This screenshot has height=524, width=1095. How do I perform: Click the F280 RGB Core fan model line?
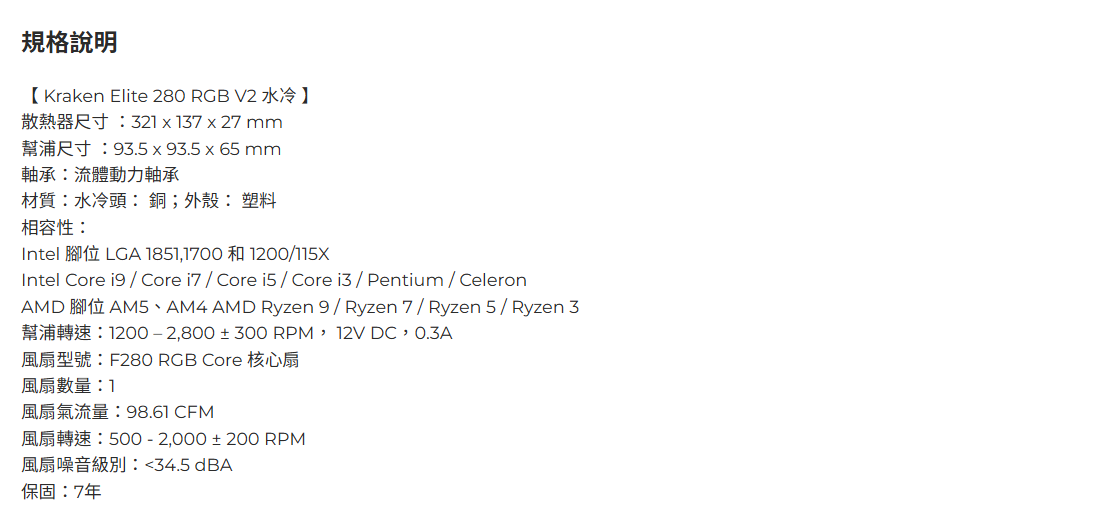pos(160,359)
